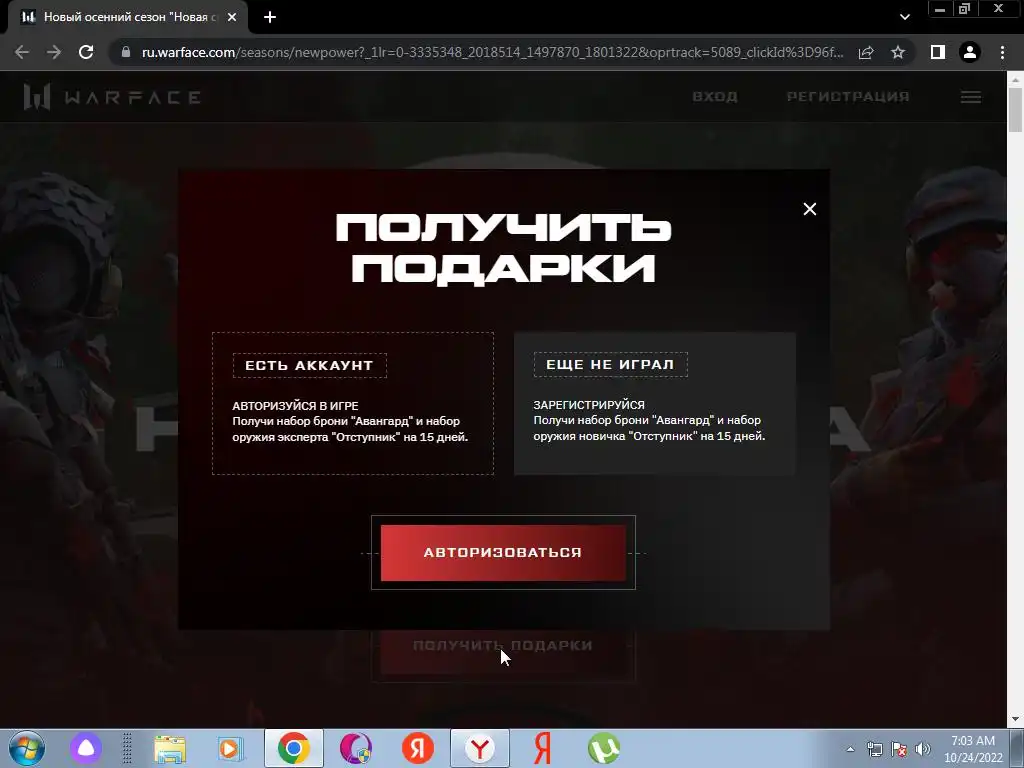Open the Windows Start menu orb
This screenshot has width=1024, height=768.
point(27,748)
